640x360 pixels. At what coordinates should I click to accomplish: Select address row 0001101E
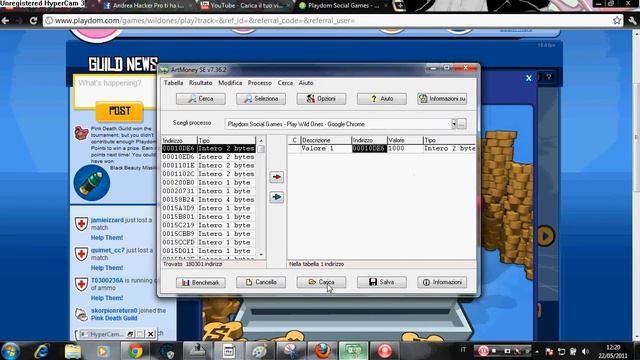(x=209, y=166)
